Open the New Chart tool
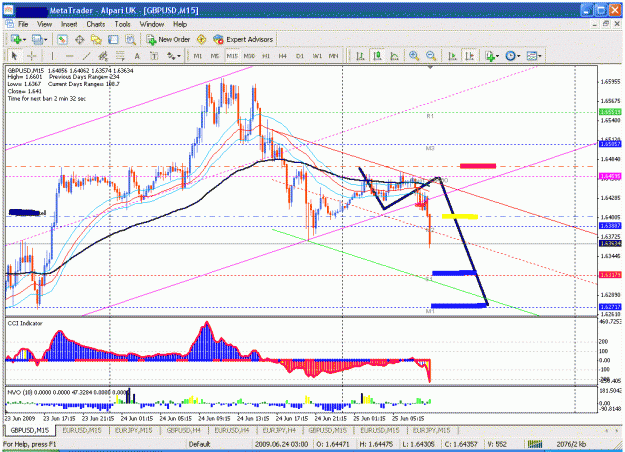The image size is (625, 452). tap(16, 39)
